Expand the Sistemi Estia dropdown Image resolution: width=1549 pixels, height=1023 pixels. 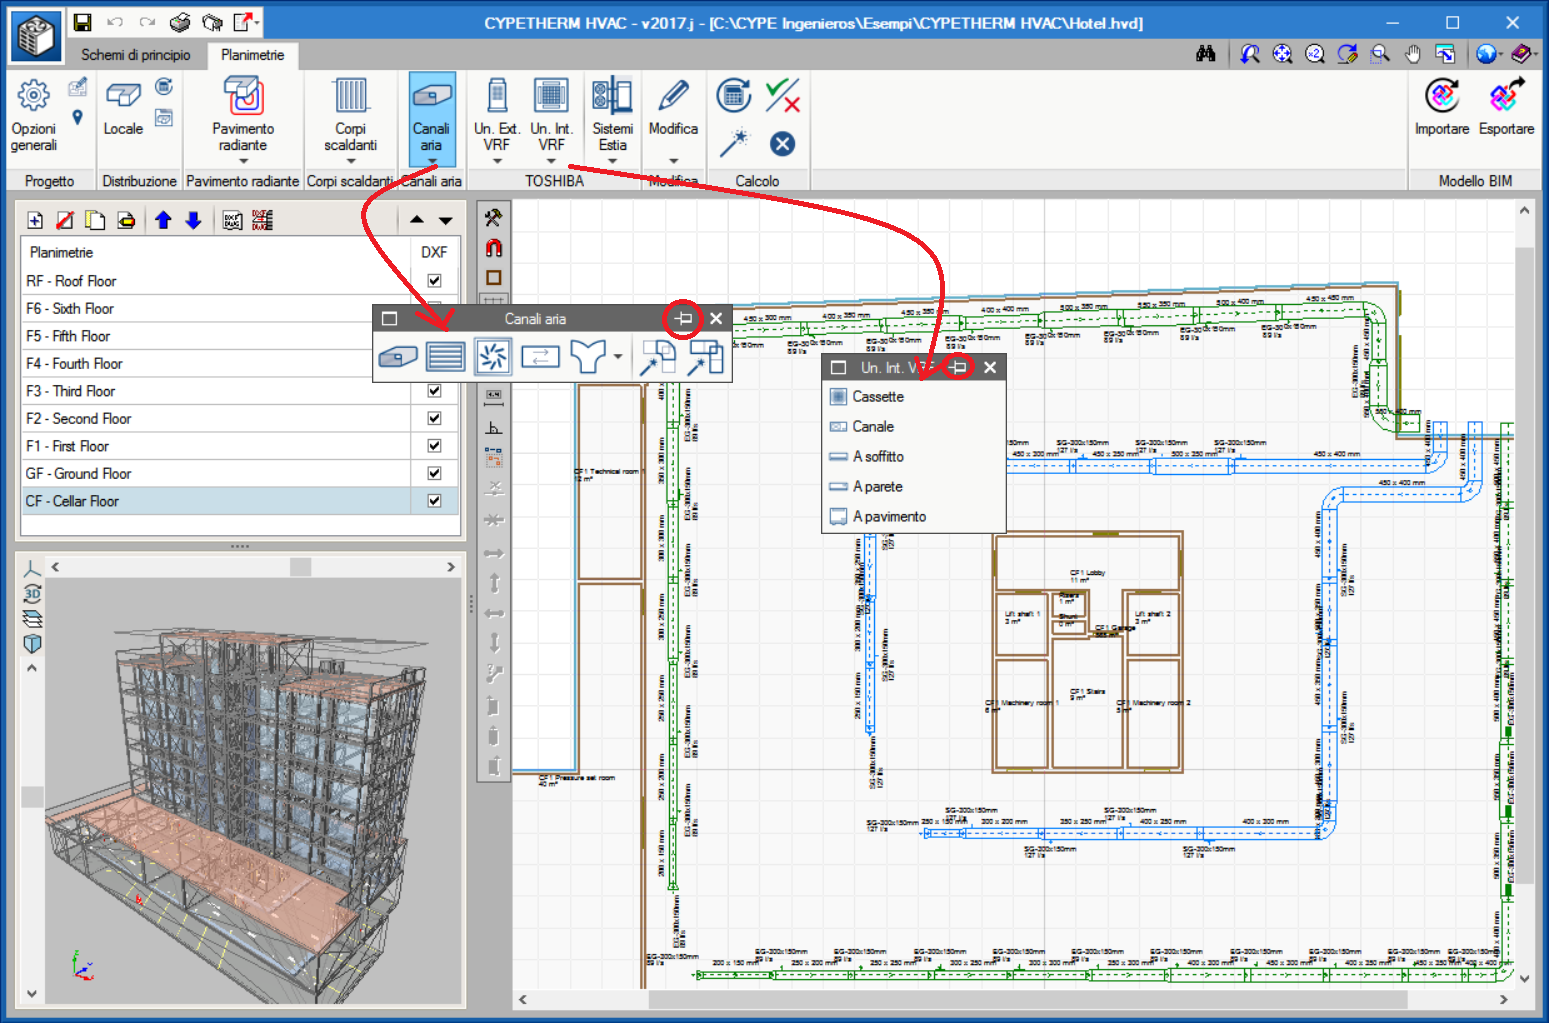(612, 161)
